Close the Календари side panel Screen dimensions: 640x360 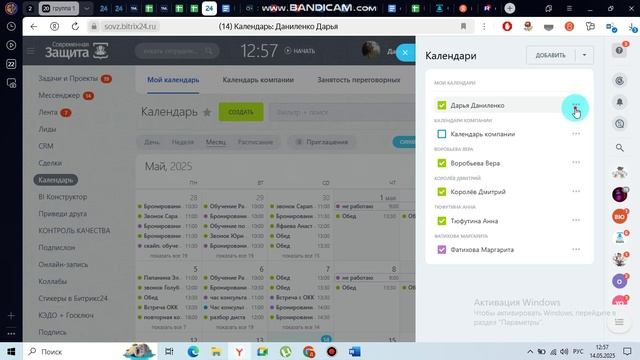(405, 53)
